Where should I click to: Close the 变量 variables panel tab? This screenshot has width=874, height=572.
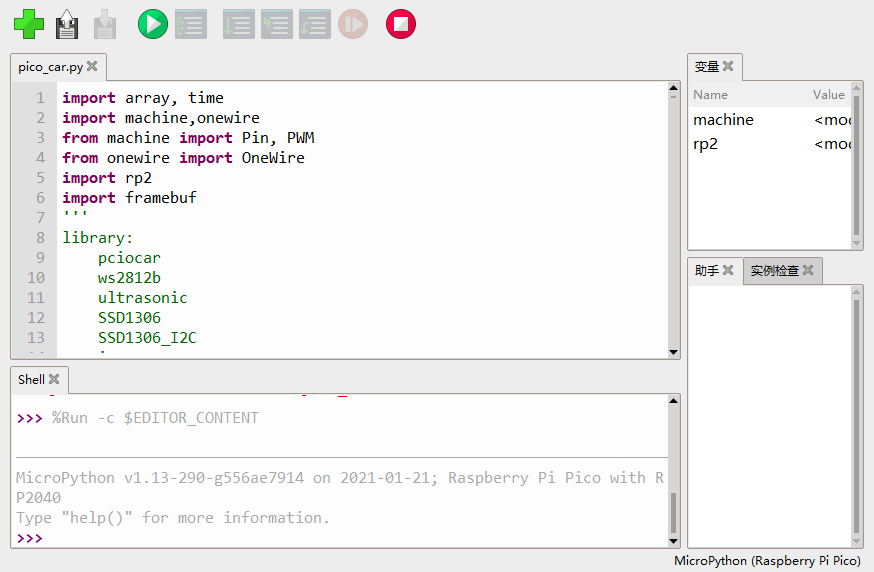coord(729,66)
